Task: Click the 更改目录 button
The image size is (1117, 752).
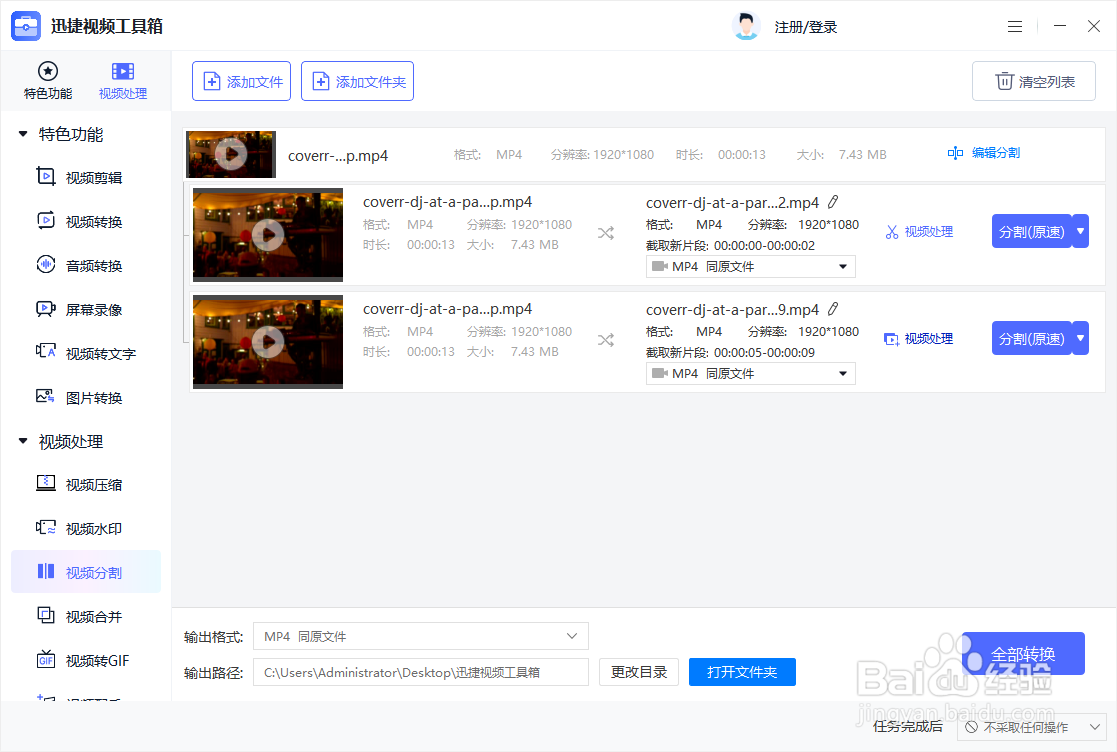Action: pos(639,672)
